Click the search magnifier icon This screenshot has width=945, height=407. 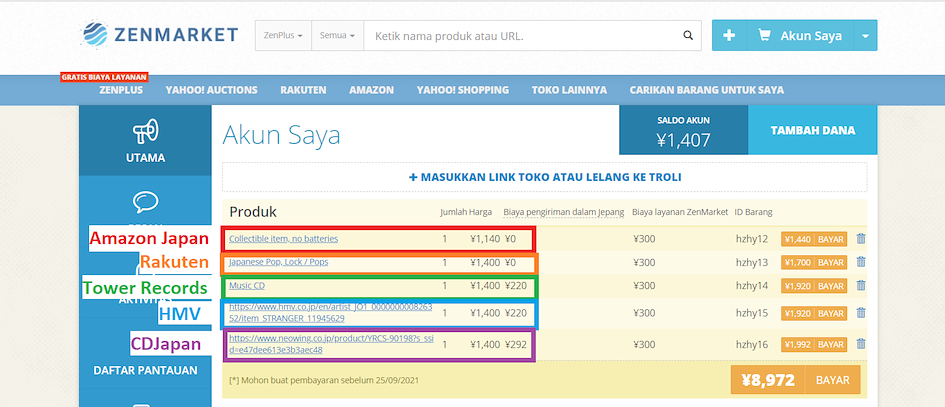[x=688, y=36]
